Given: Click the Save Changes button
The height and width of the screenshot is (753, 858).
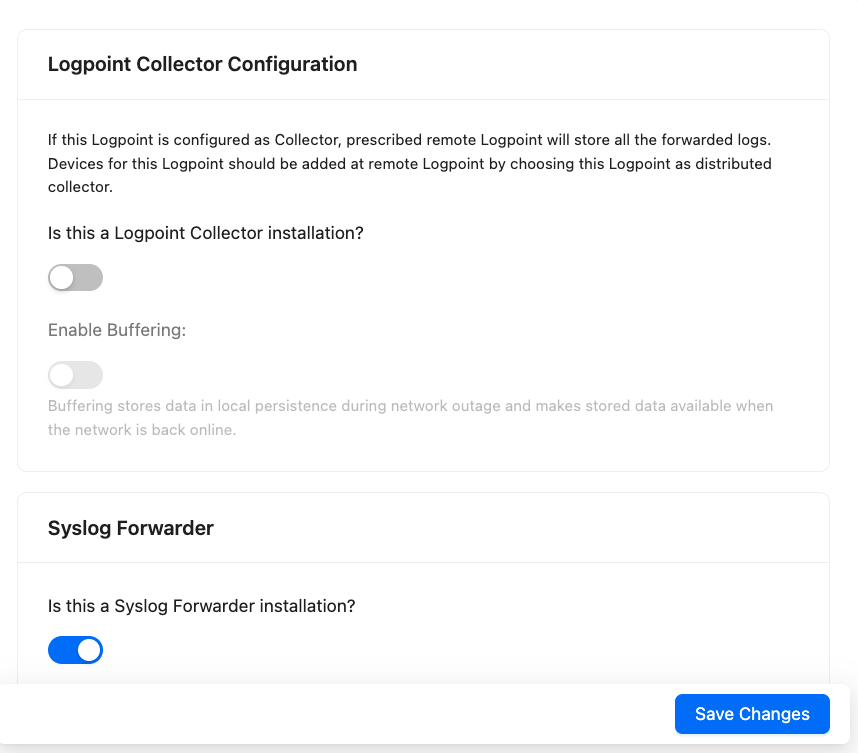Looking at the screenshot, I should coord(751,713).
